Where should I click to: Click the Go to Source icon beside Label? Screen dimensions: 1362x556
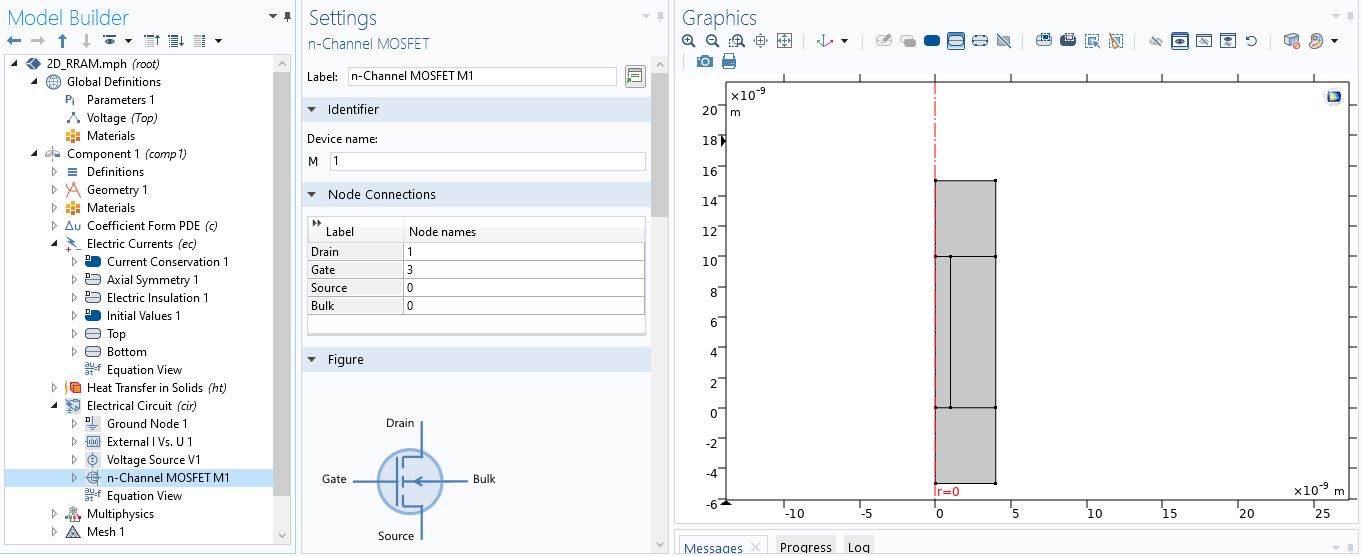point(634,77)
